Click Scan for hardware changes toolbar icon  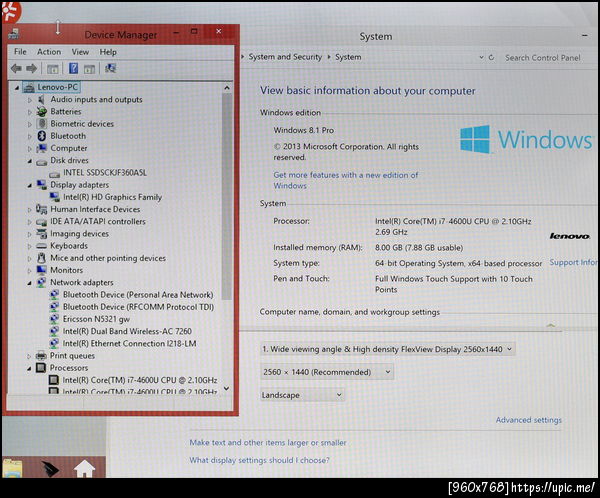pyautogui.click(x=111, y=69)
